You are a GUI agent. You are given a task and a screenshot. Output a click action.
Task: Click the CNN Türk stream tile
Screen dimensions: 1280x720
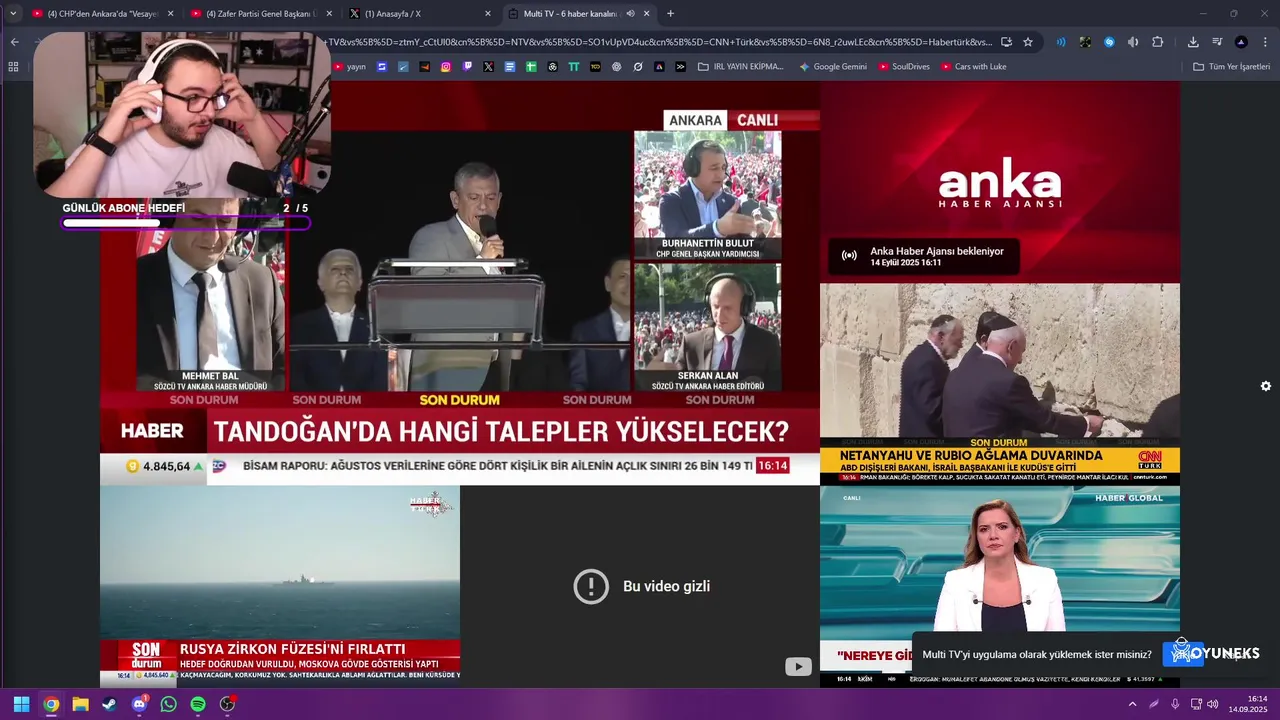click(x=1000, y=384)
